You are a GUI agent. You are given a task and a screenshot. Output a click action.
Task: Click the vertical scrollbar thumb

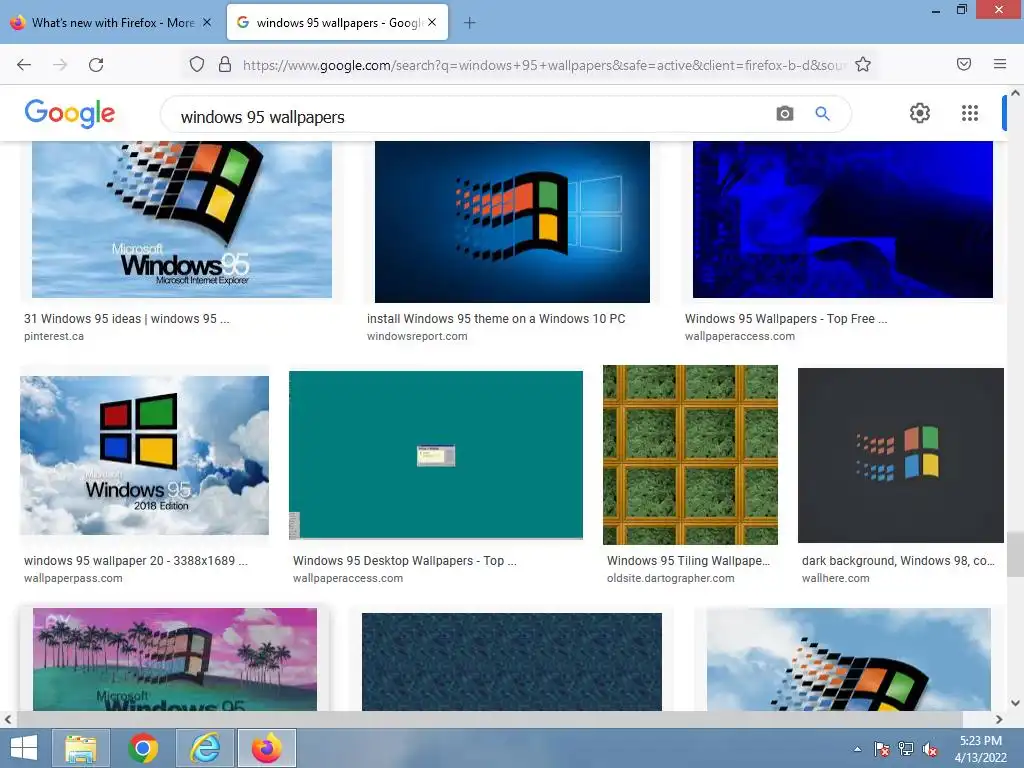point(1015,554)
